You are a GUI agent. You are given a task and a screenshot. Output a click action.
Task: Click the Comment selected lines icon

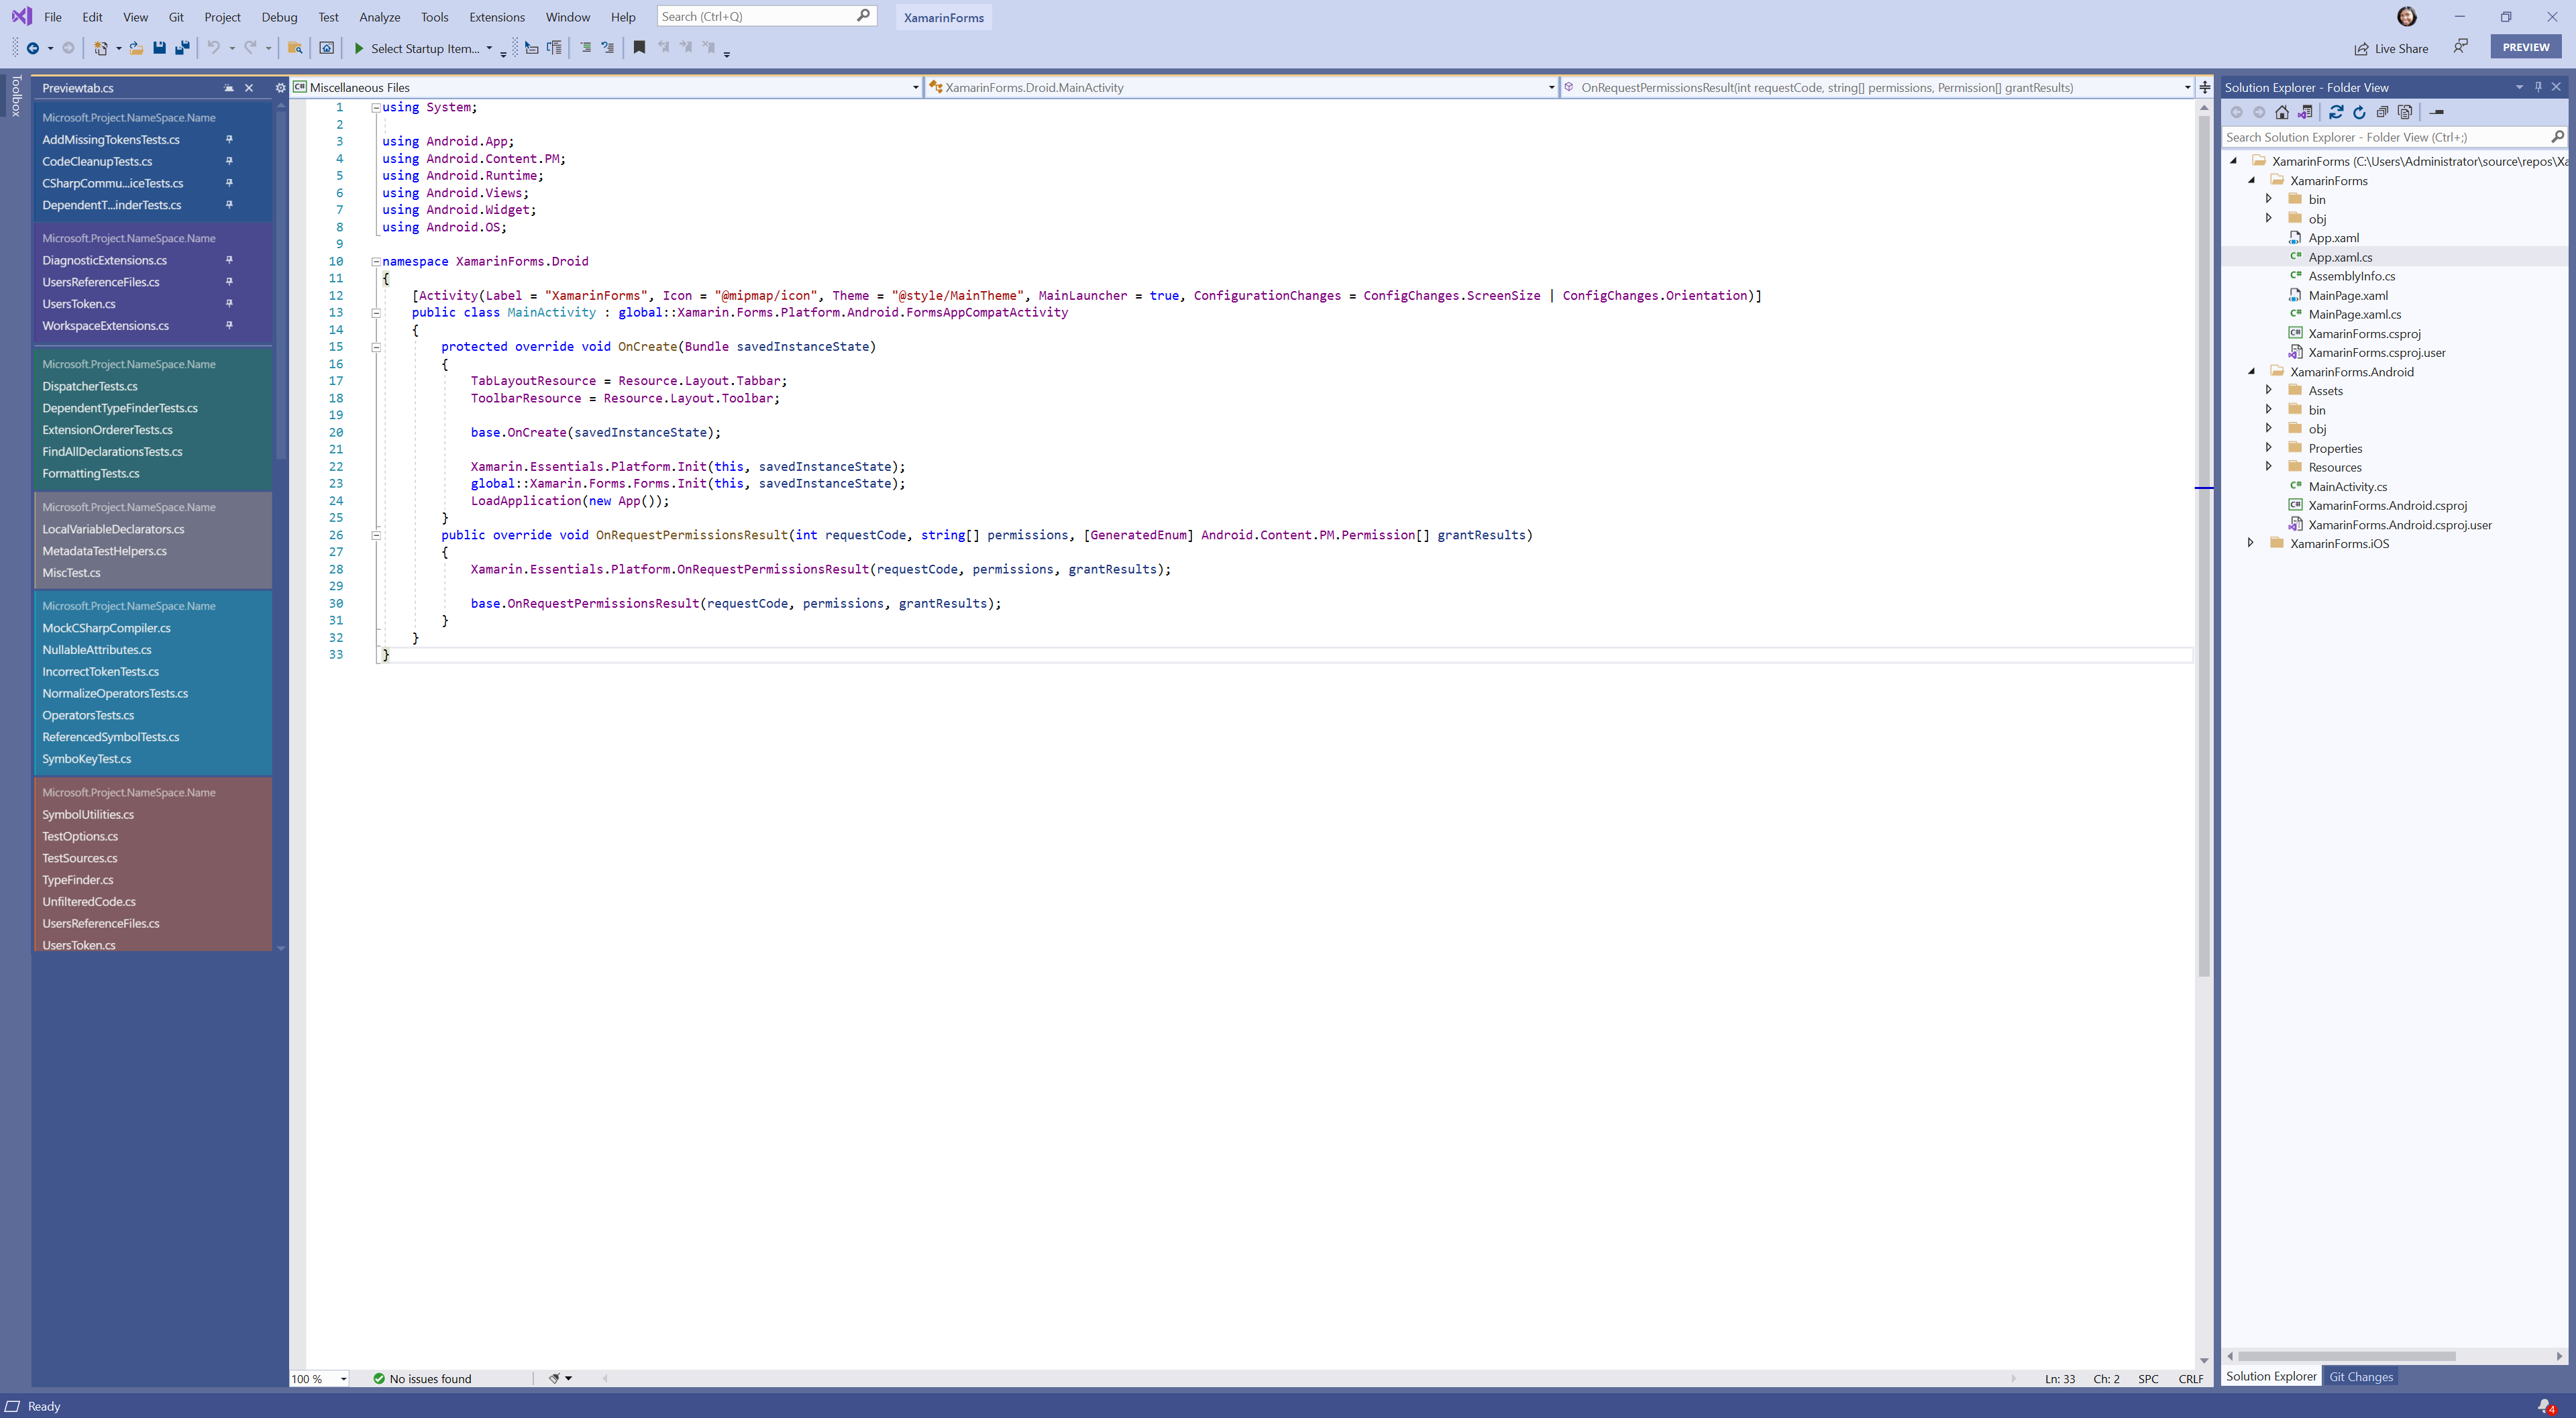586,48
